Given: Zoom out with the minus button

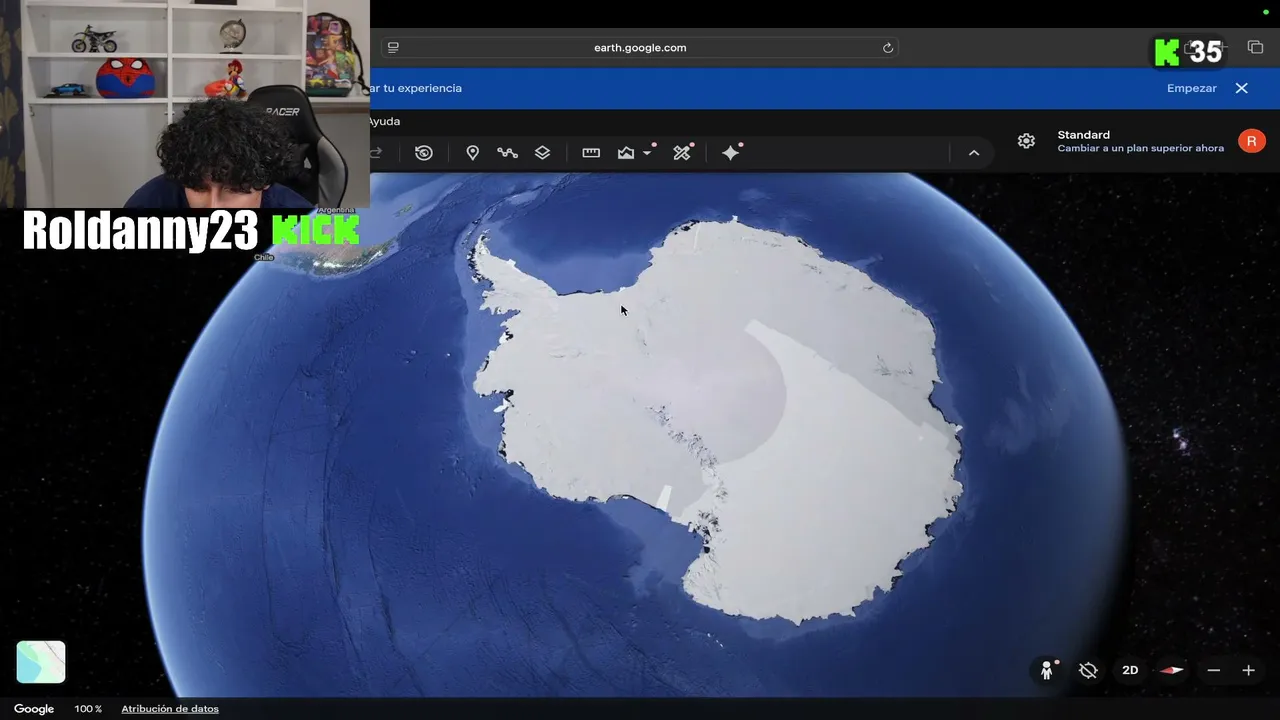Looking at the screenshot, I should point(1213,670).
